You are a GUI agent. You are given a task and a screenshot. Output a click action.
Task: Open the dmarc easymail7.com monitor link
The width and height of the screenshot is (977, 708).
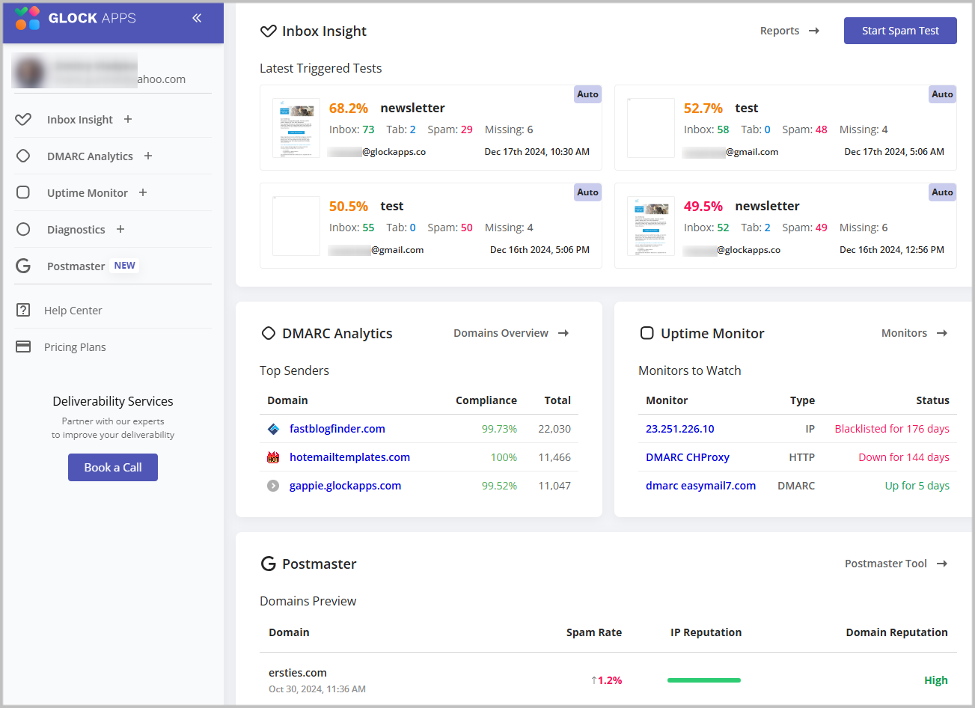point(700,485)
